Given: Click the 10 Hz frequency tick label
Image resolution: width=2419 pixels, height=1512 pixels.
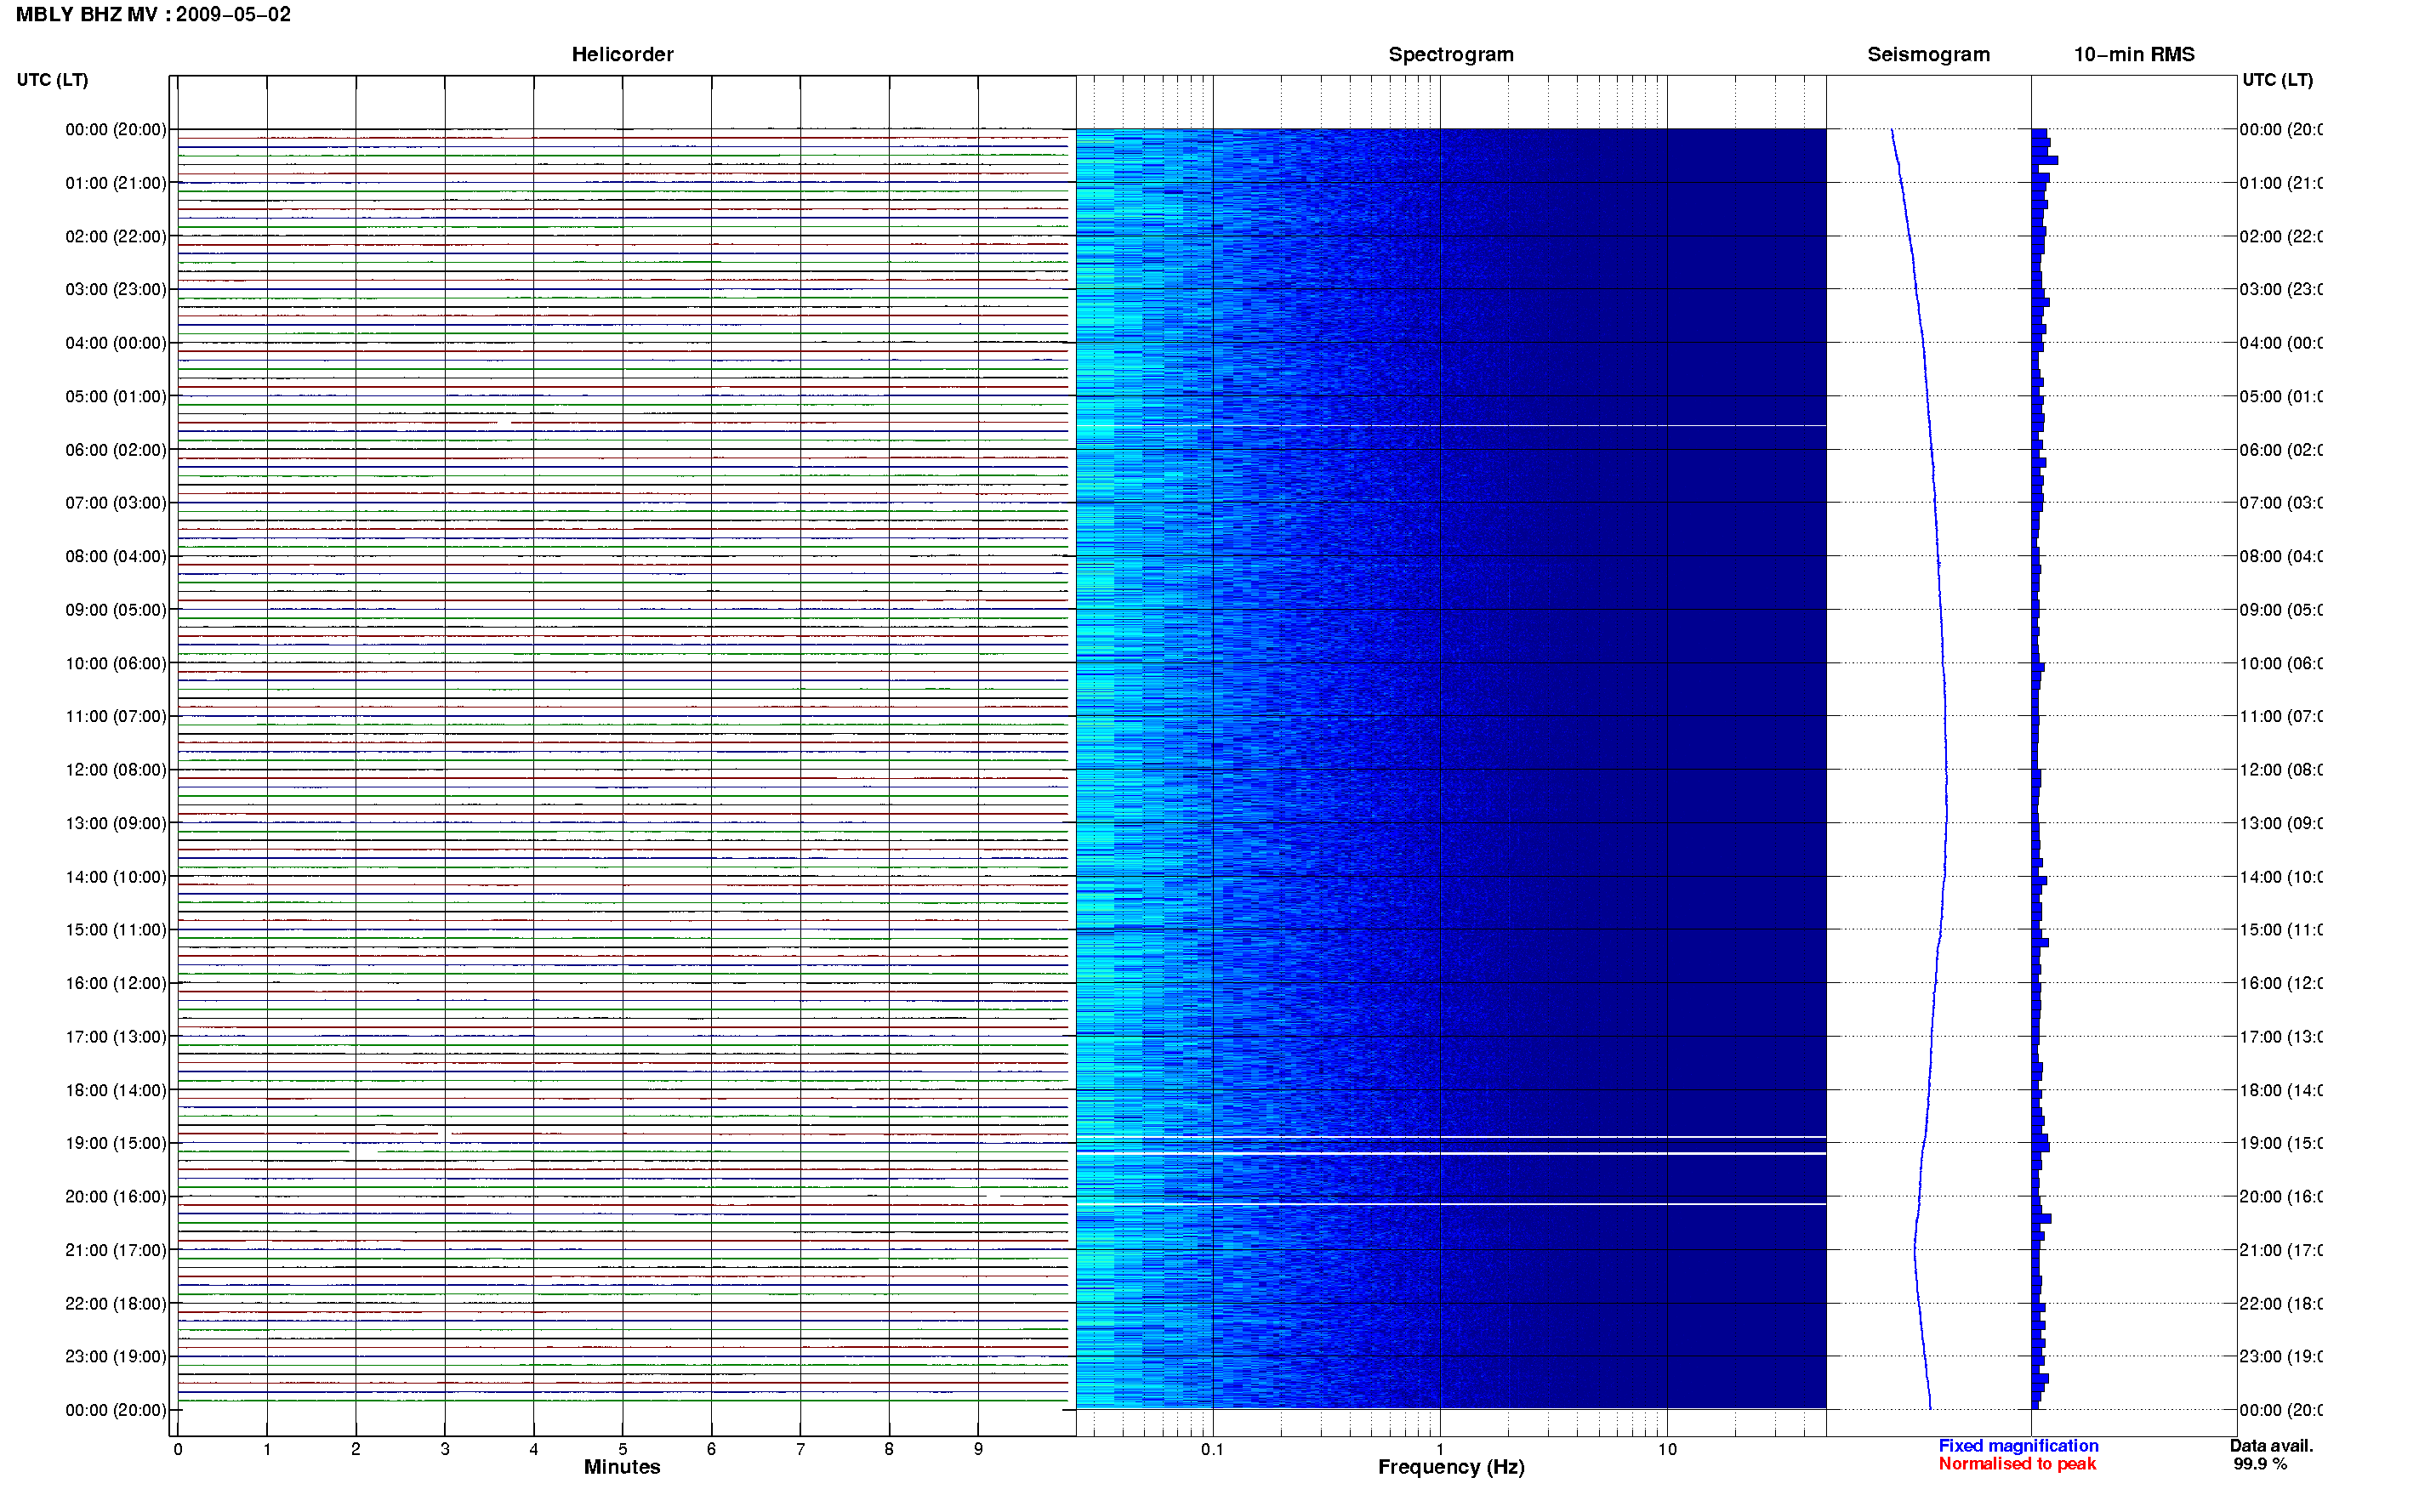Looking at the screenshot, I should [x=1667, y=1449].
